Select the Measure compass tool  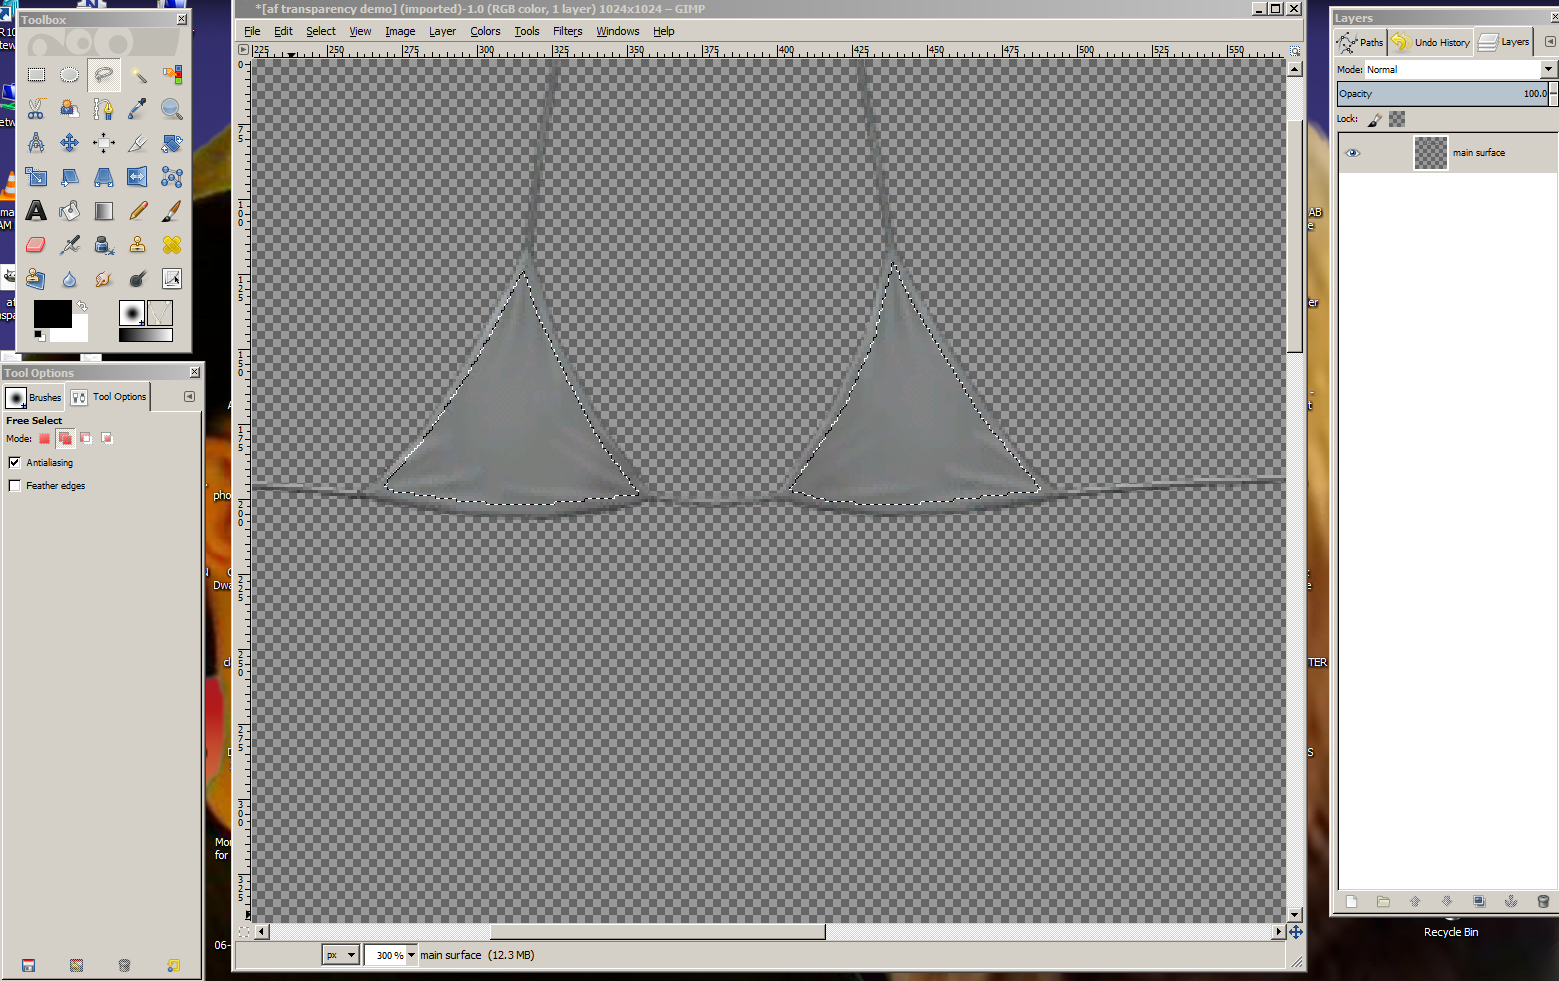click(x=36, y=143)
